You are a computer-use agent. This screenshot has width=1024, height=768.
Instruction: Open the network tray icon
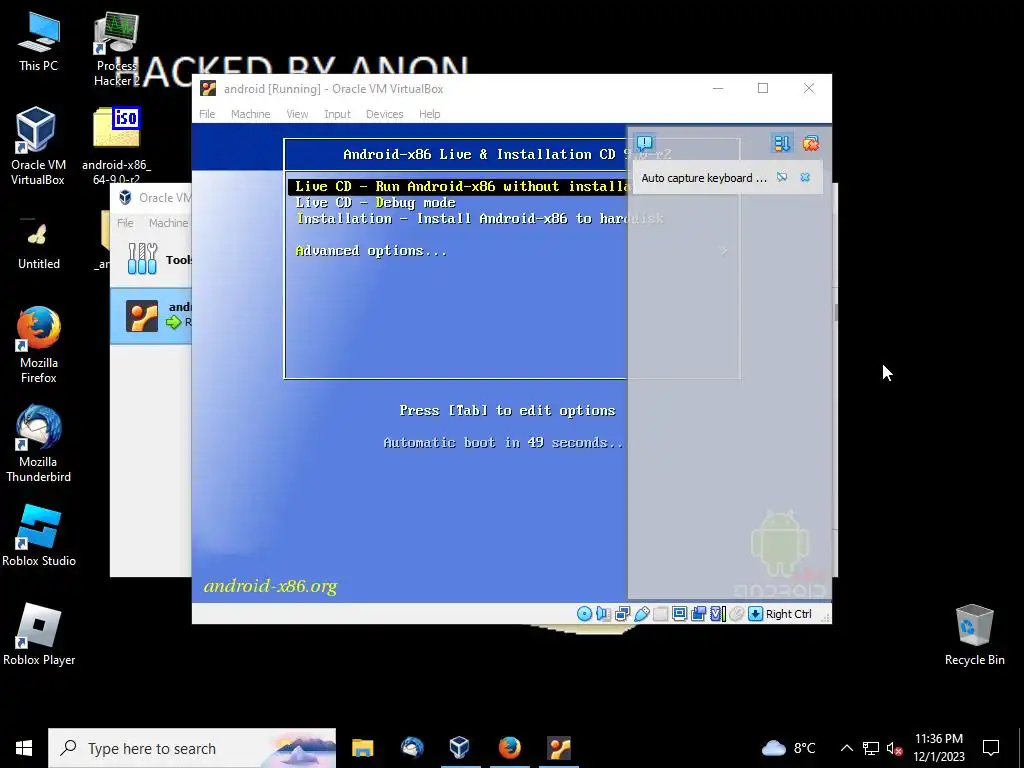pyautogui.click(x=871, y=748)
